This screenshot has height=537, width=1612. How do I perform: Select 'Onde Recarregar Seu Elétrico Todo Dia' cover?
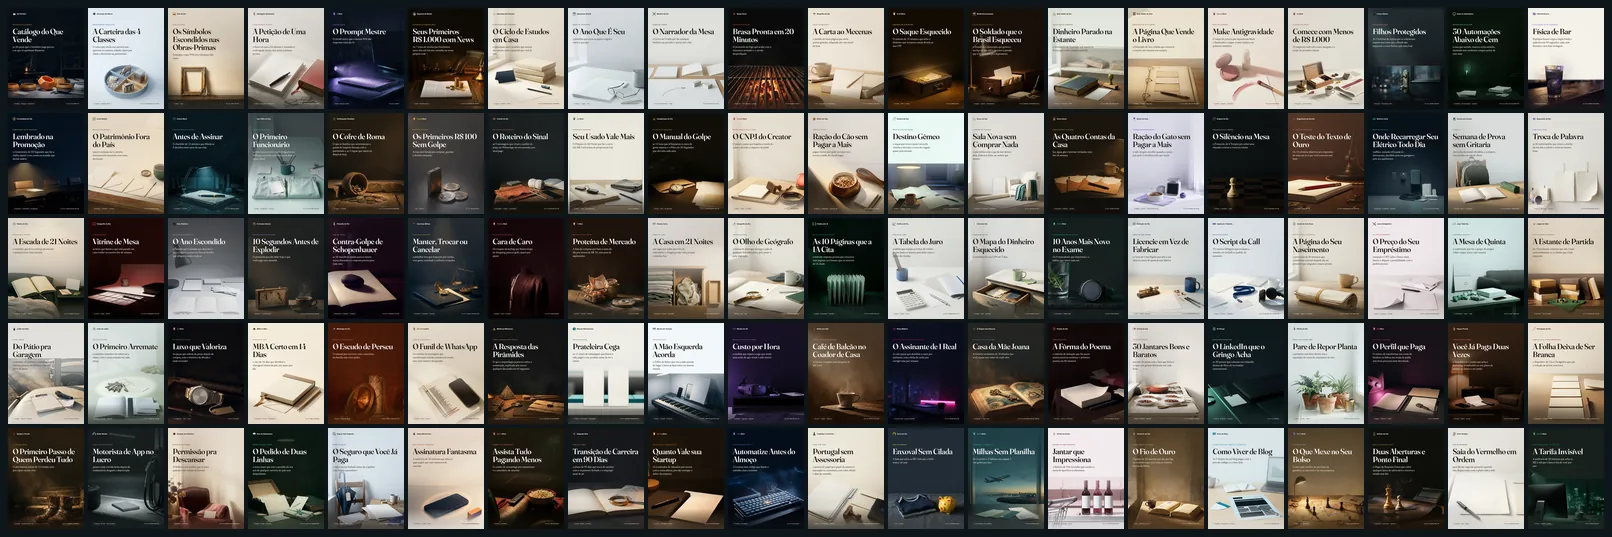[x=1405, y=164]
